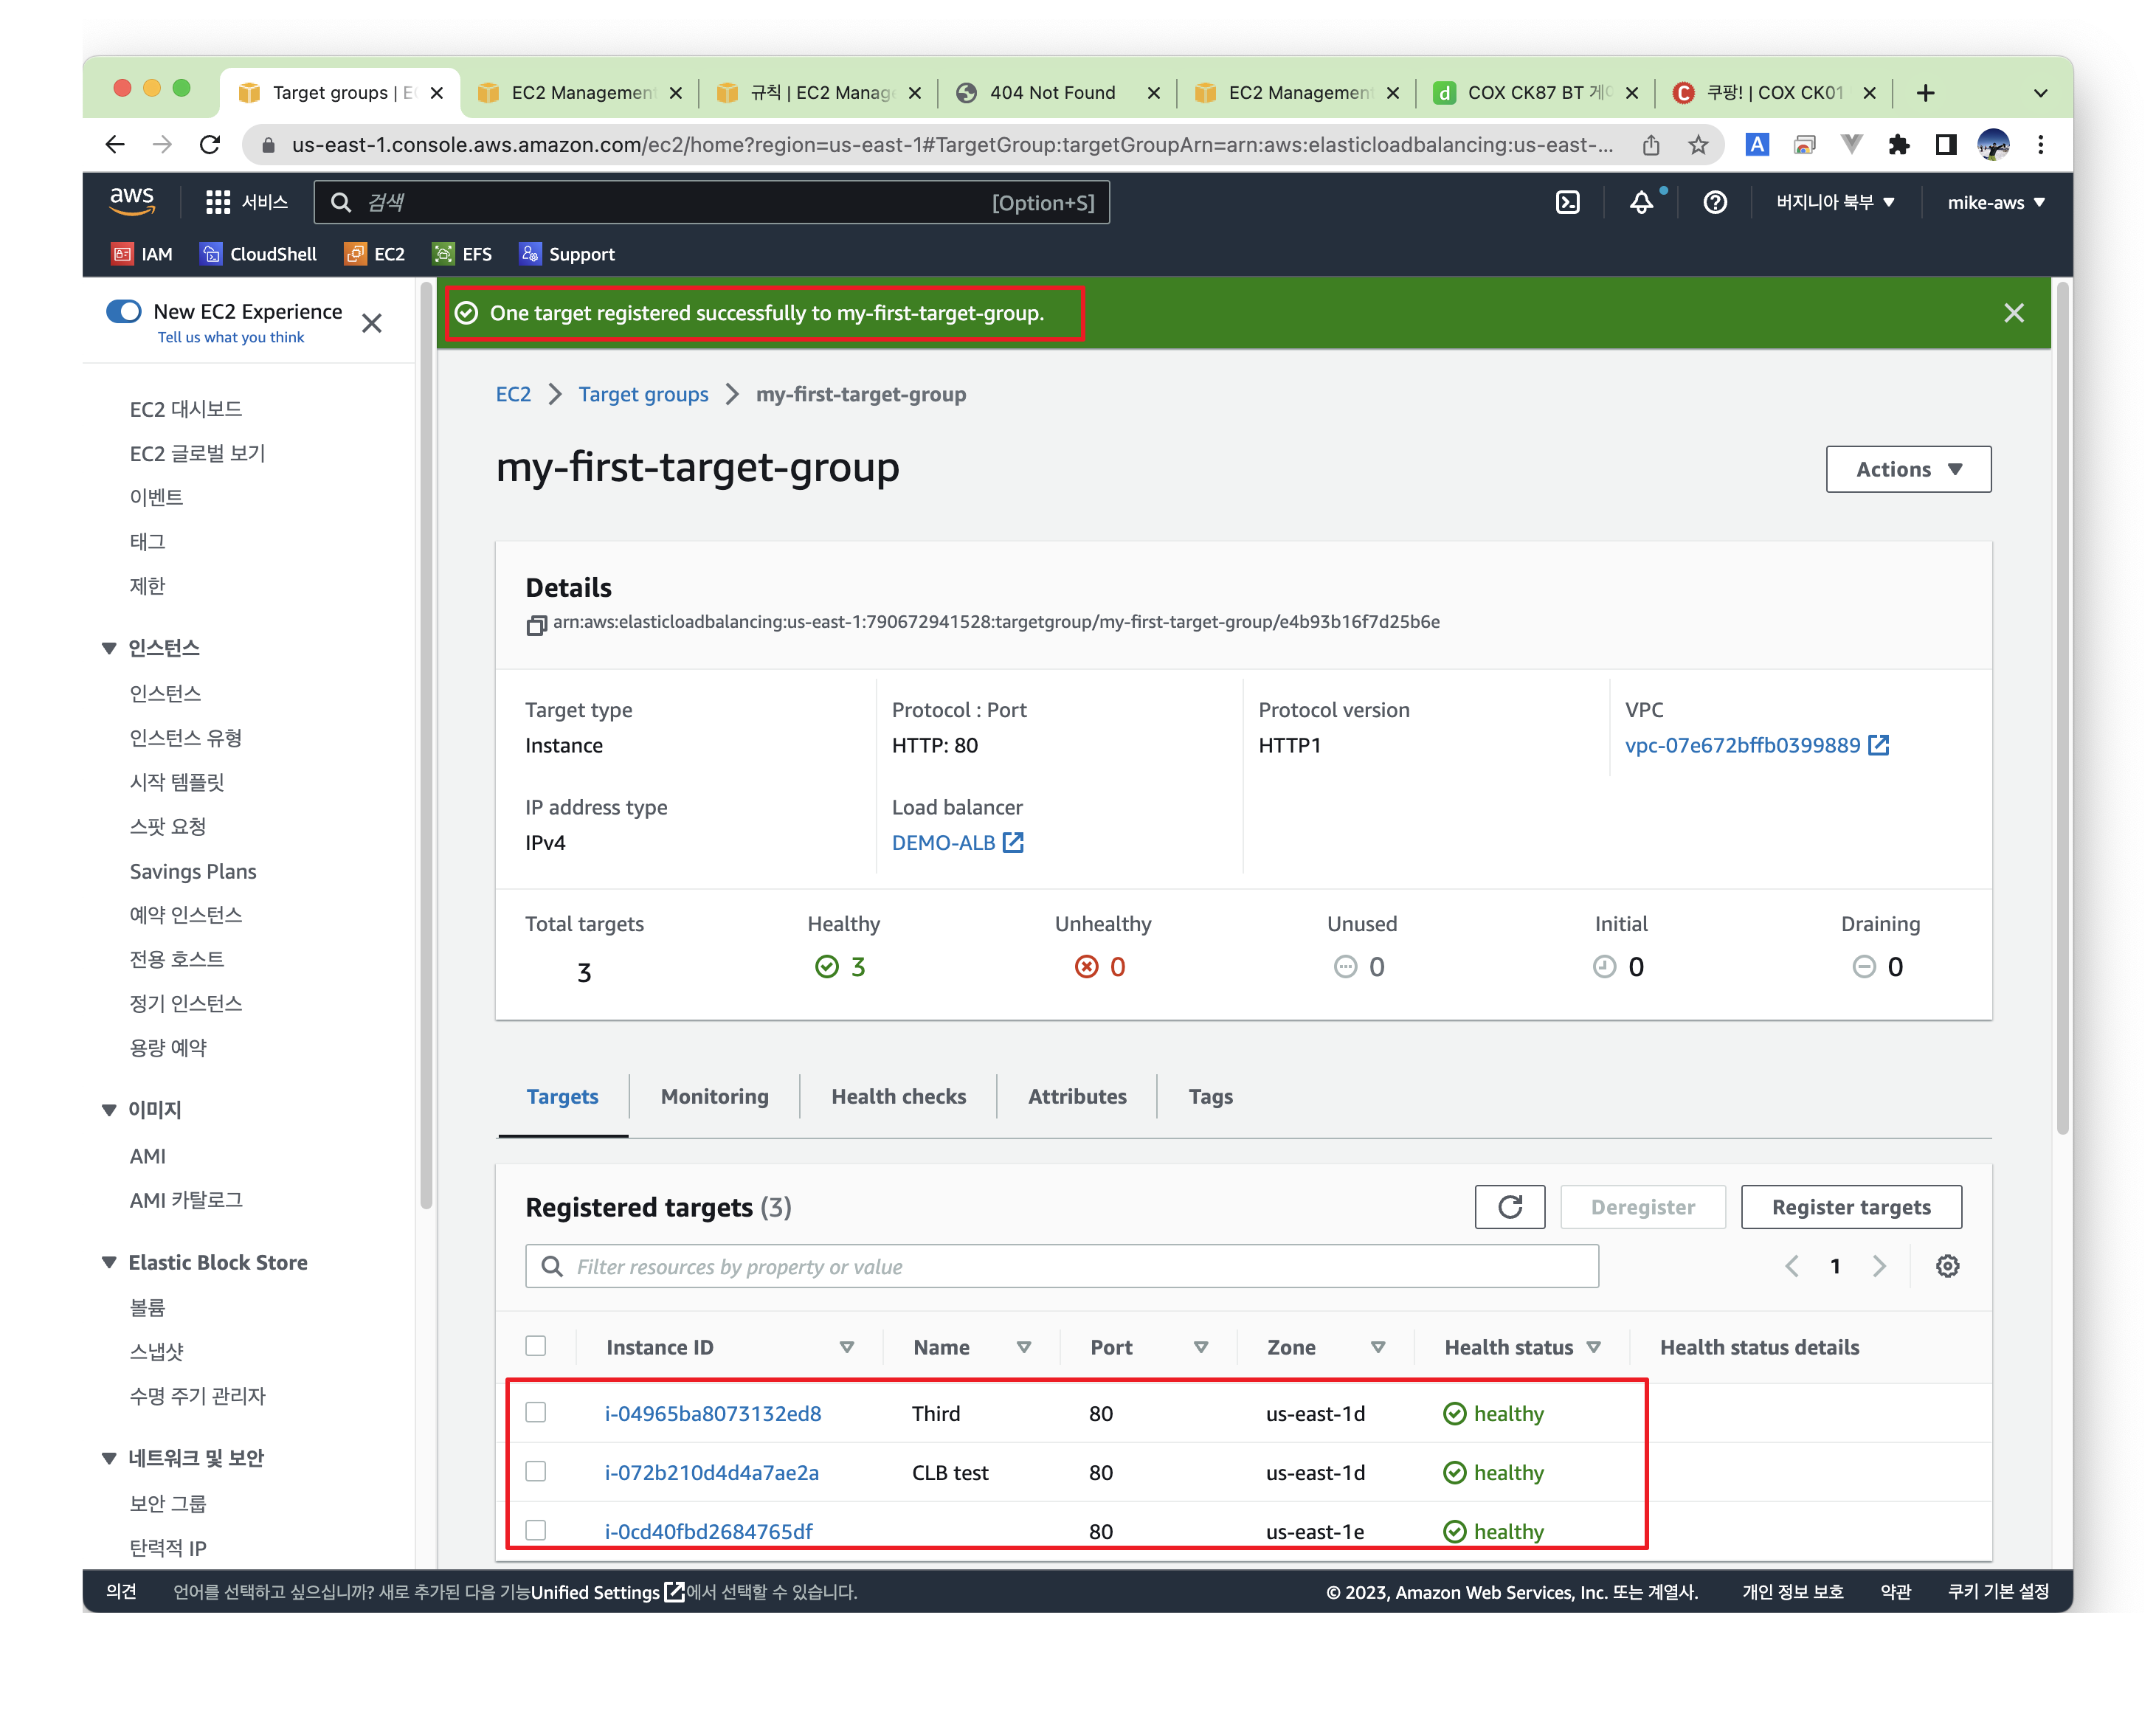The width and height of the screenshot is (2156, 1722).
Task: Open the help question mark menu
Action: (x=1714, y=202)
